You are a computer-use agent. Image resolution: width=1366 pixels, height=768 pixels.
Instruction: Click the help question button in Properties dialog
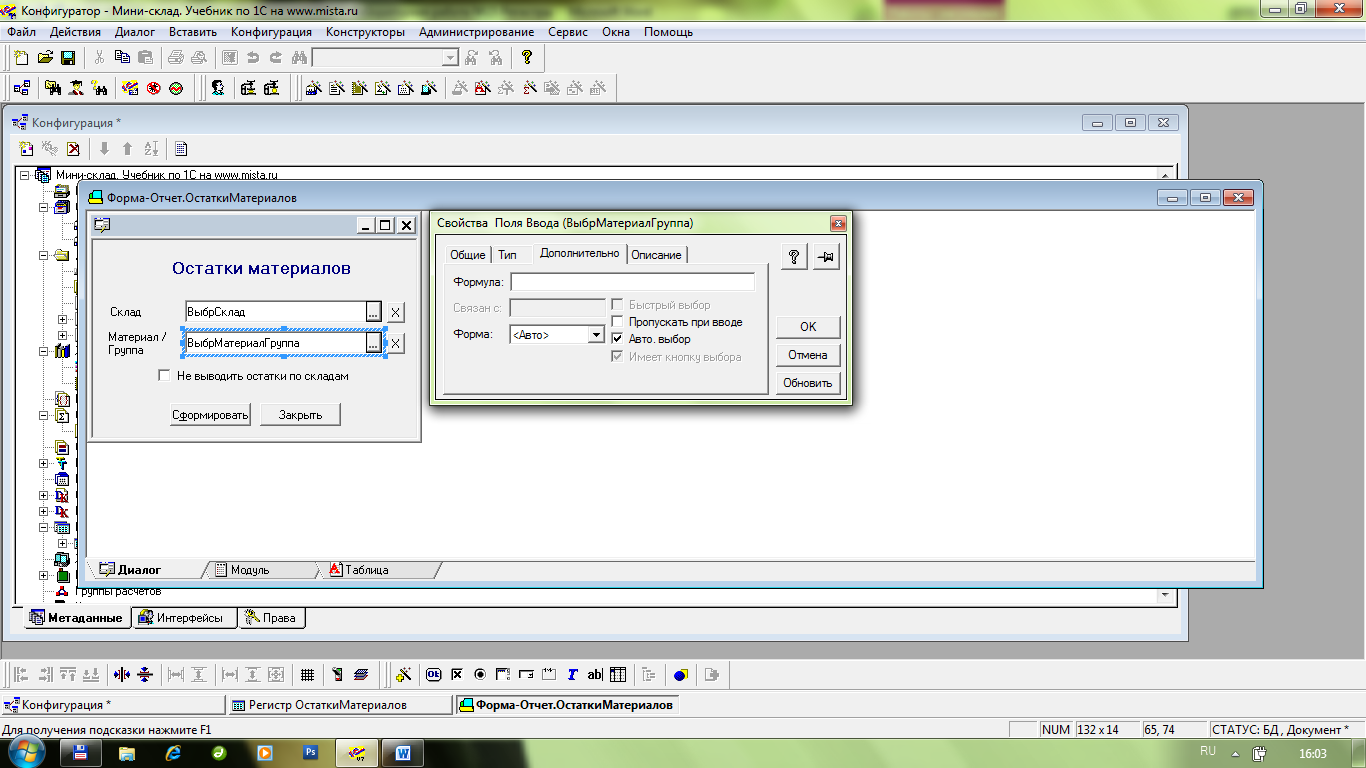point(793,257)
